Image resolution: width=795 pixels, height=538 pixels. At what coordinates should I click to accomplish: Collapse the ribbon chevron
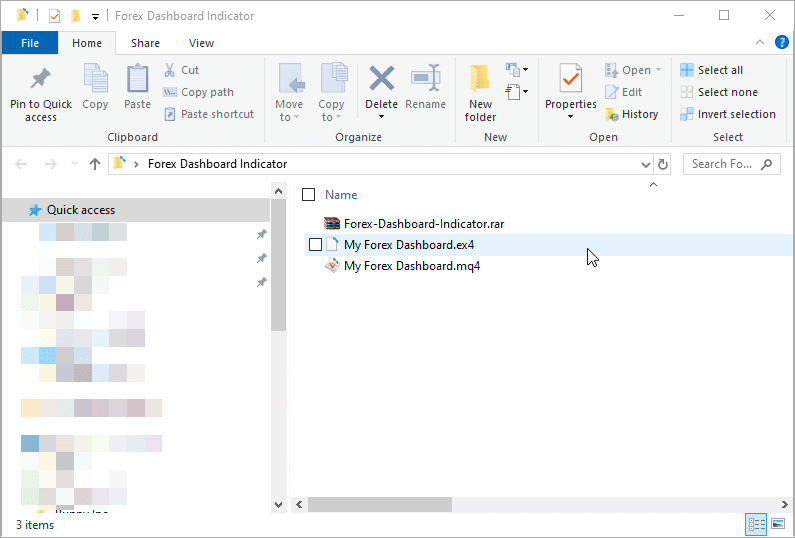coord(760,43)
